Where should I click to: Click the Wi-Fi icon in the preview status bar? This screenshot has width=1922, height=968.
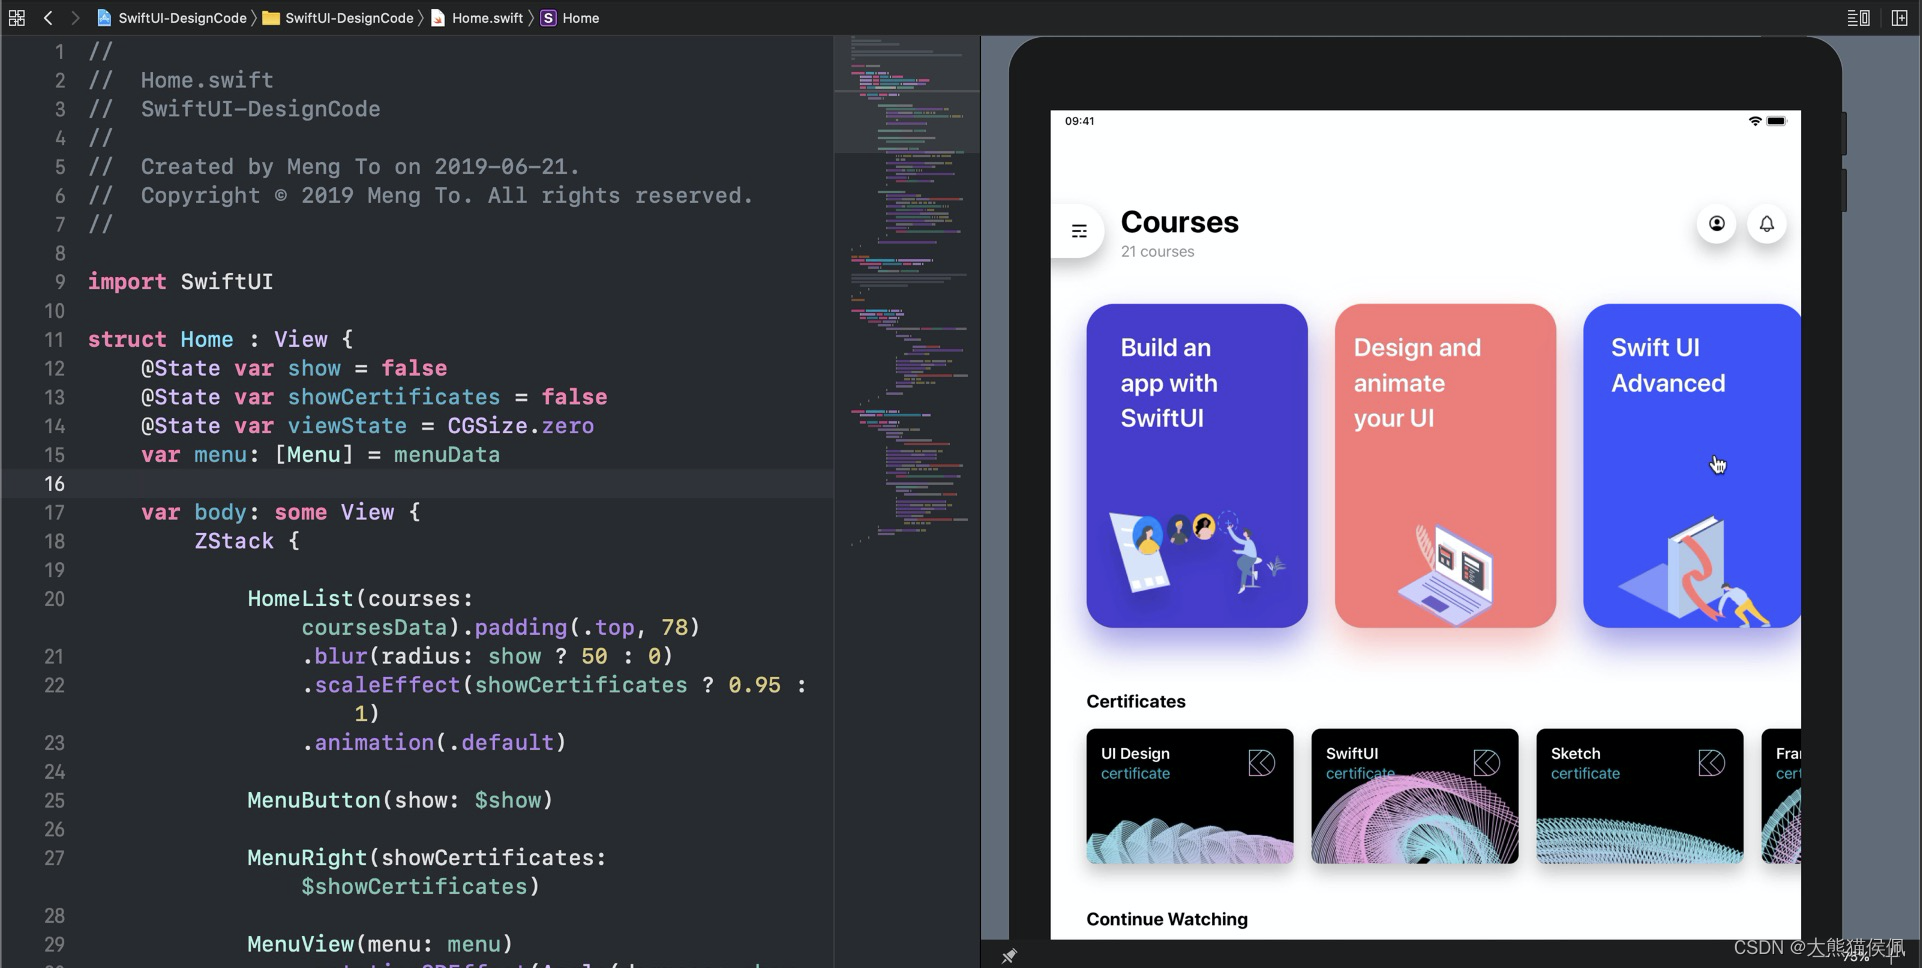(x=1754, y=121)
